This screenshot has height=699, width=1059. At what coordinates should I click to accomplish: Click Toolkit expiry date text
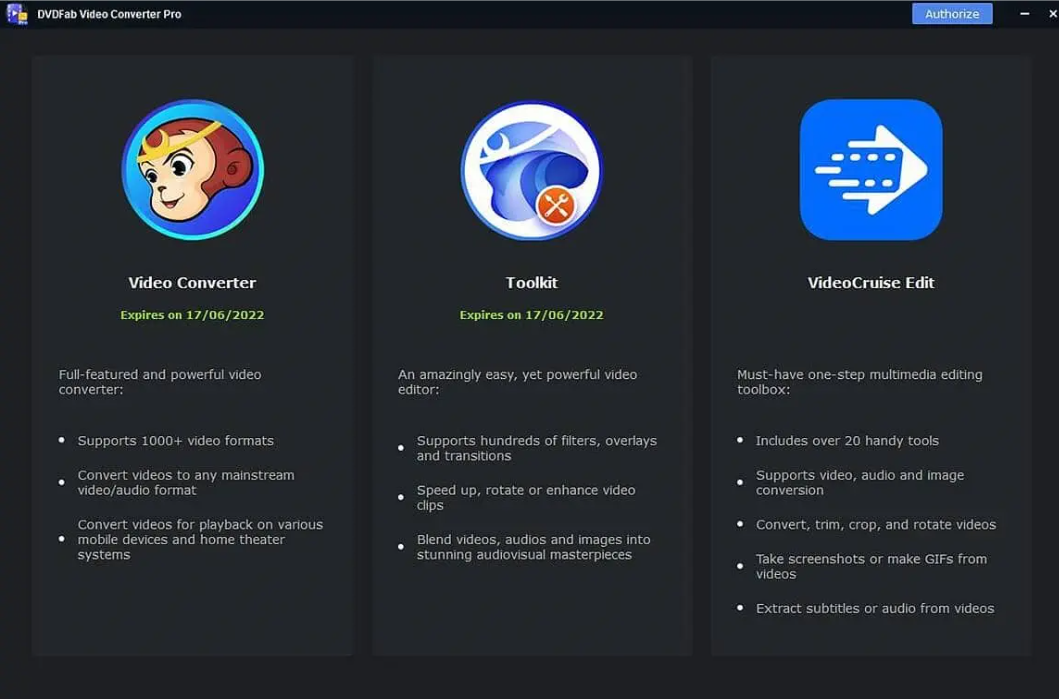point(532,315)
